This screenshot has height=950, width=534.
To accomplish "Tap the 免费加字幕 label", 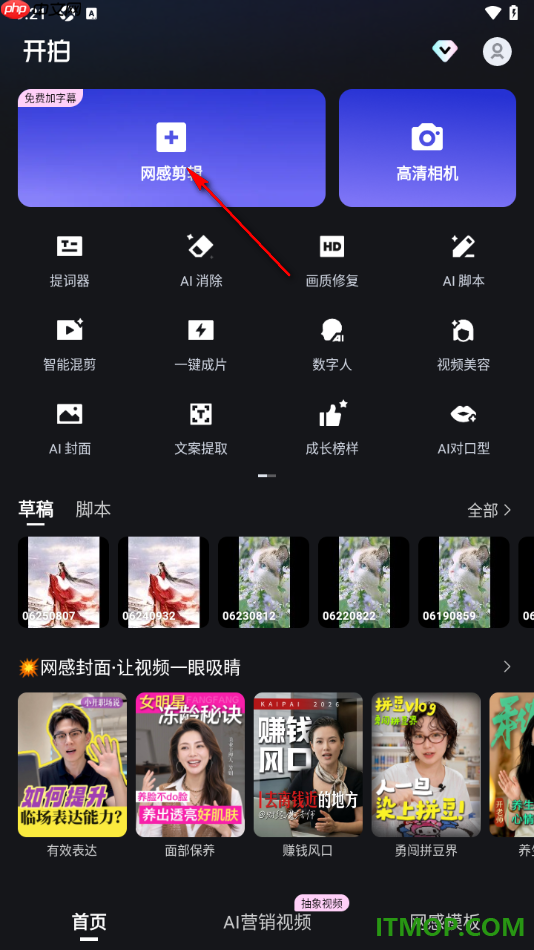I will click(x=50, y=98).
